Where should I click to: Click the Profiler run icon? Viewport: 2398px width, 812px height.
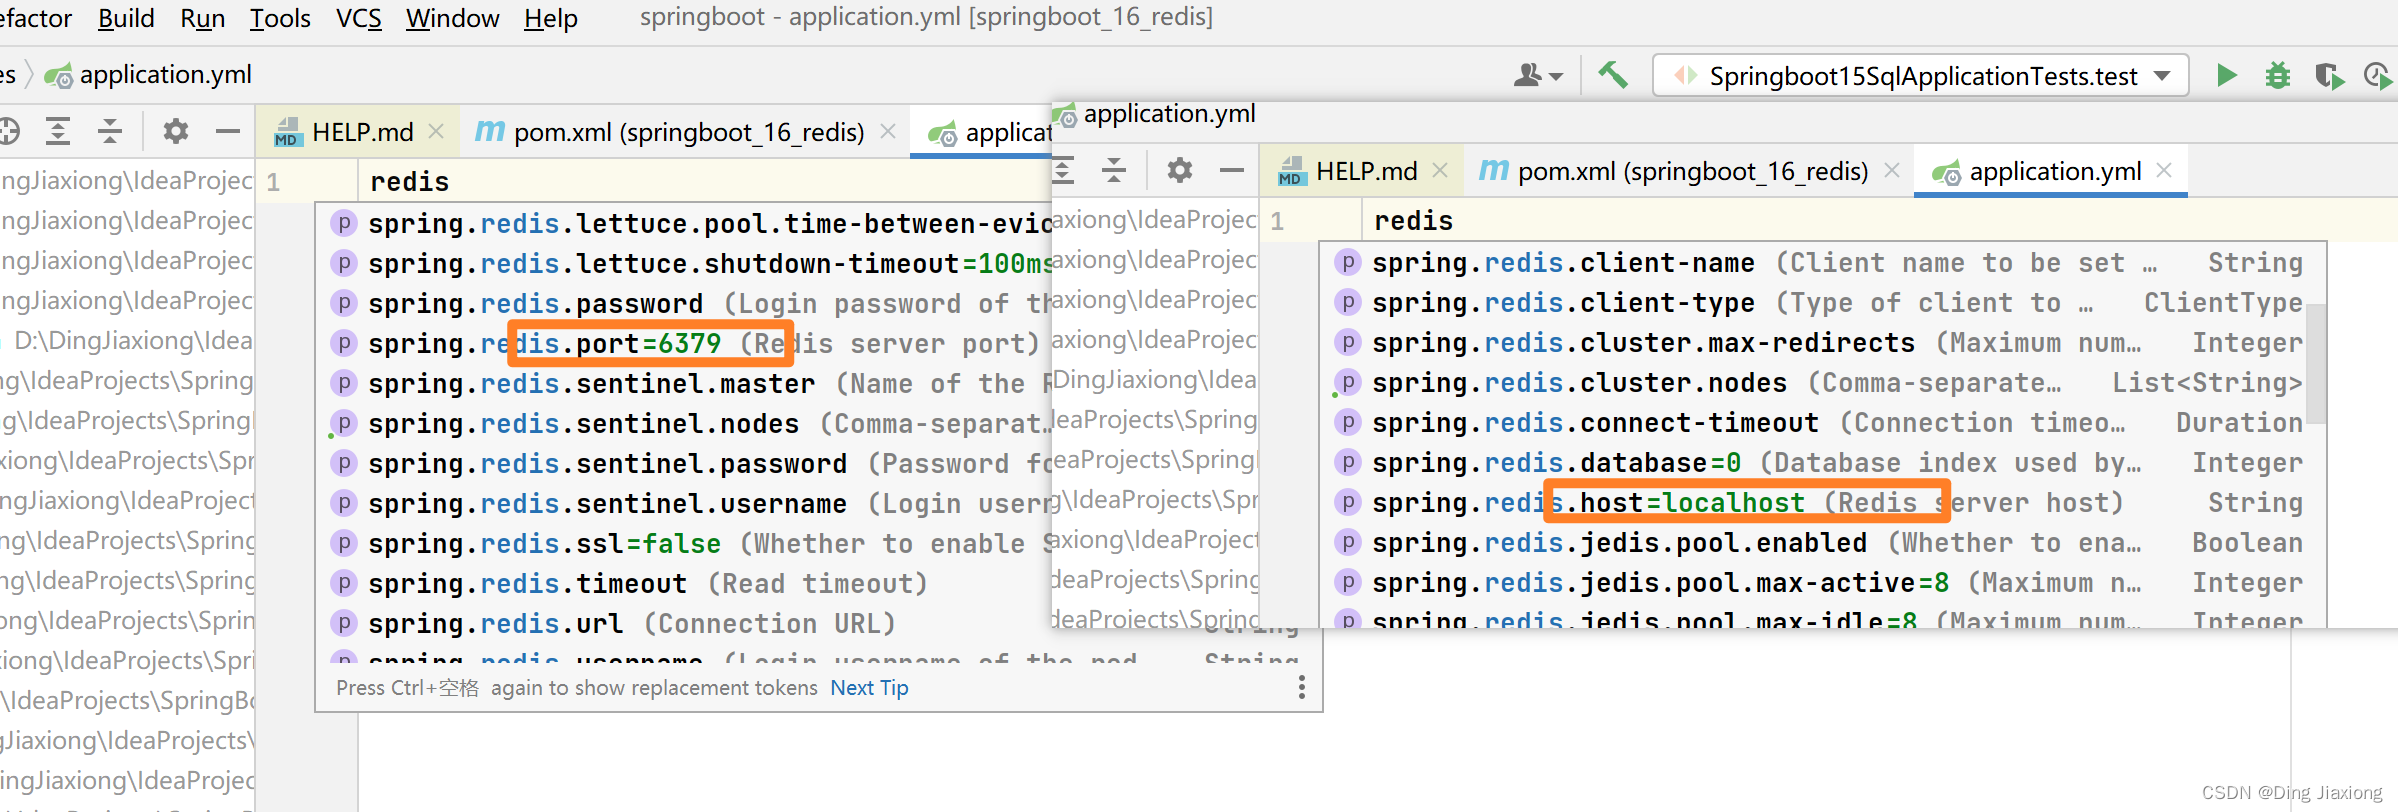(x=2378, y=76)
